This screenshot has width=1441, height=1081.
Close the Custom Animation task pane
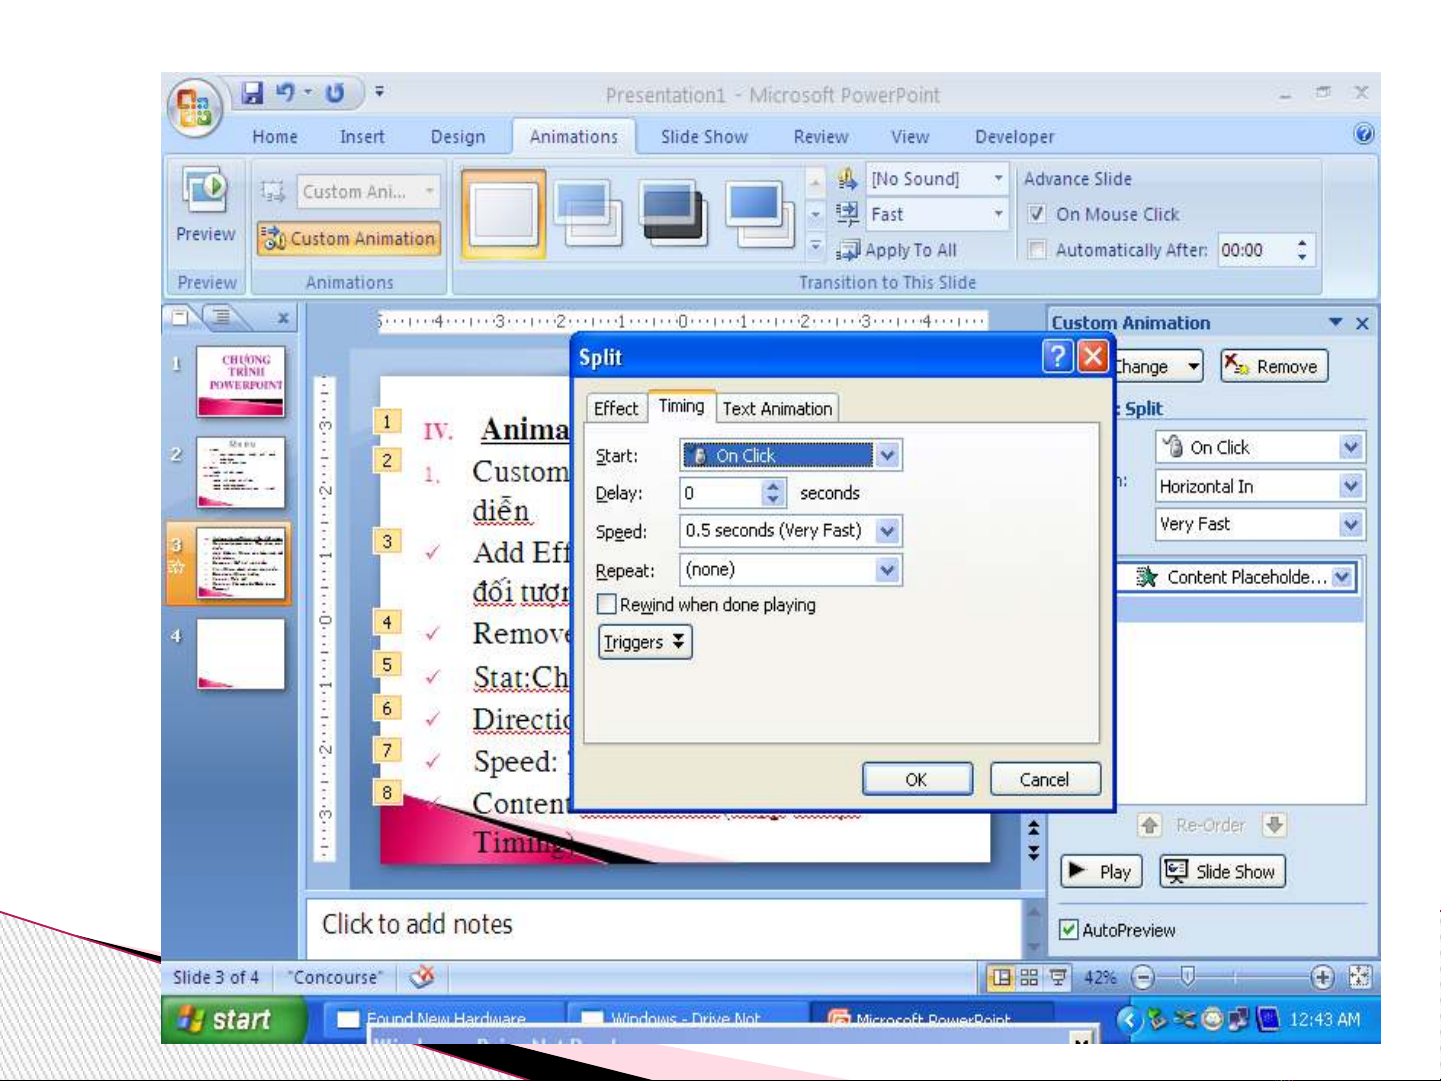click(1362, 323)
